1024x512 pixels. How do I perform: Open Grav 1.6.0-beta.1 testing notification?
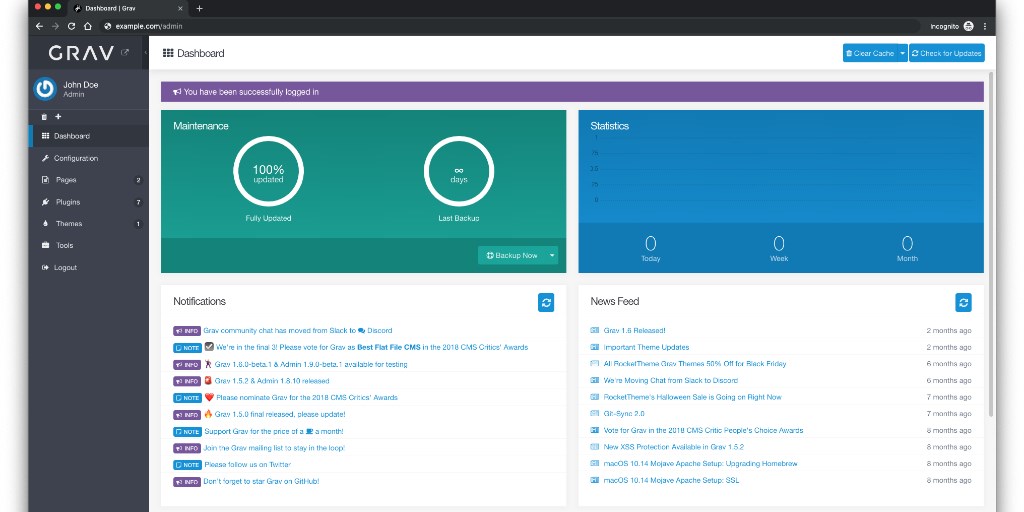tap(311, 364)
